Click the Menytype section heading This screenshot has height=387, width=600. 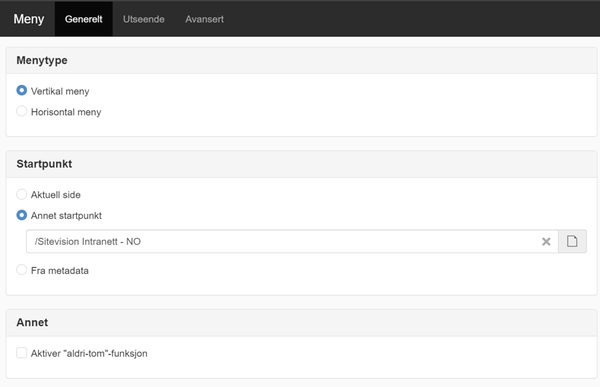tap(42, 60)
